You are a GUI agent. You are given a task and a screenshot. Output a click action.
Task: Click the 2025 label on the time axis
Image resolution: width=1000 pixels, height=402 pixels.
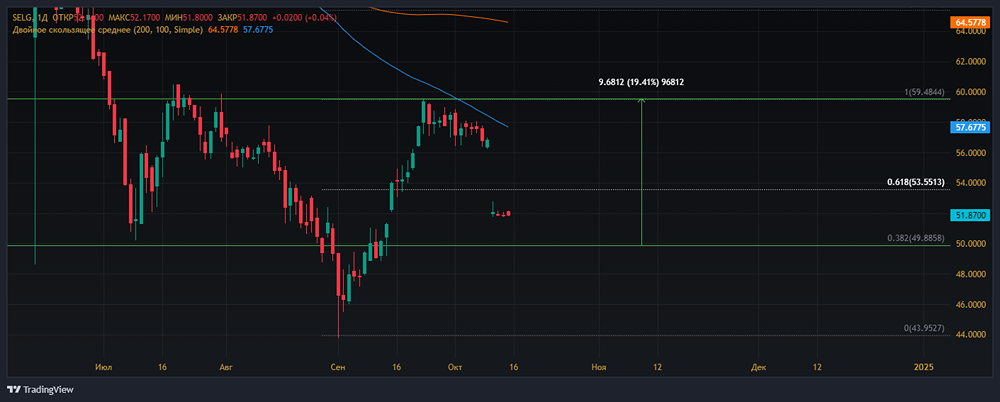click(923, 368)
